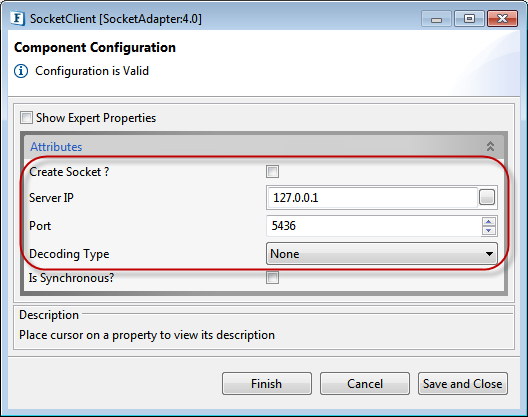Click the Decoding Type dropdown arrow
The image size is (528, 417).
point(490,254)
